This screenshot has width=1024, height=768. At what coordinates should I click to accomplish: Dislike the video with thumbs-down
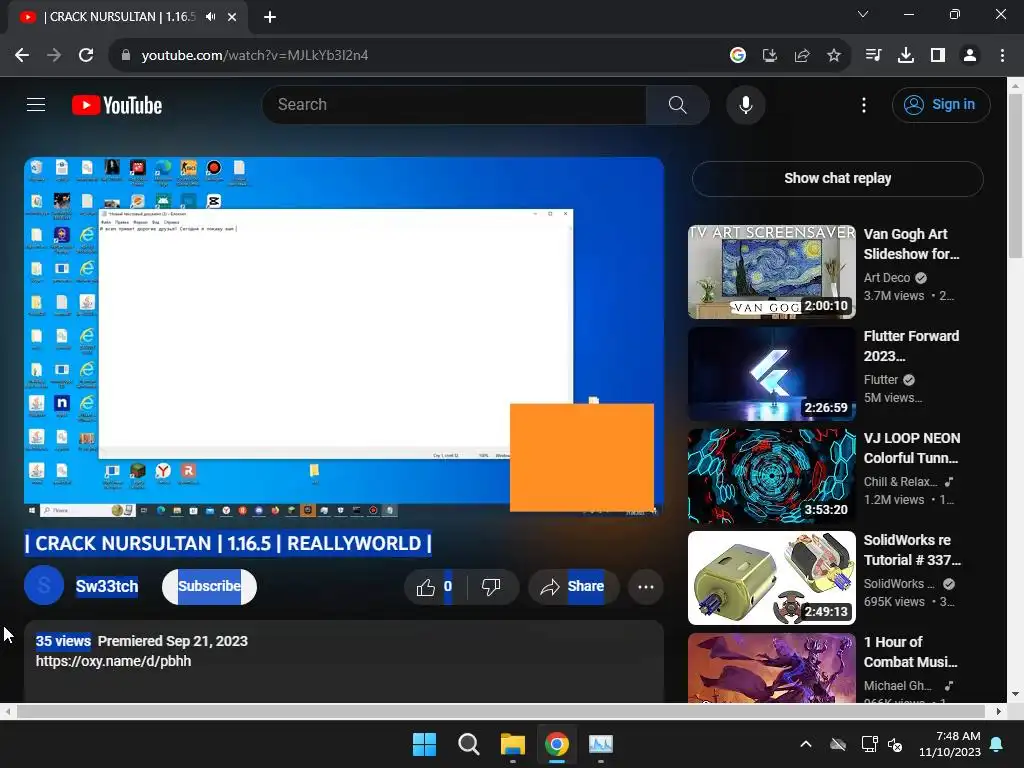point(491,587)
